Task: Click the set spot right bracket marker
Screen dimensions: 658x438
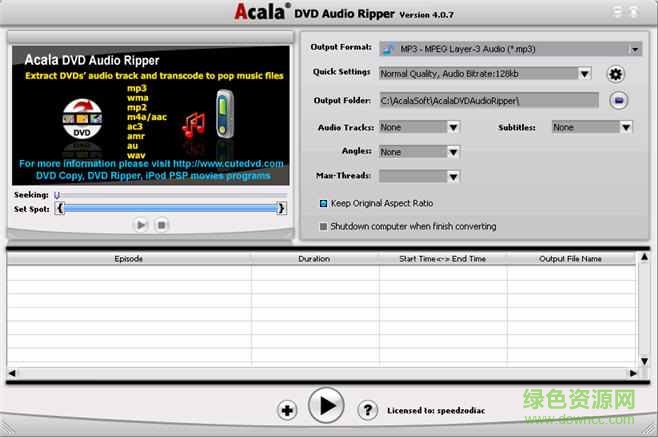Action: click(x=282, y=208)
